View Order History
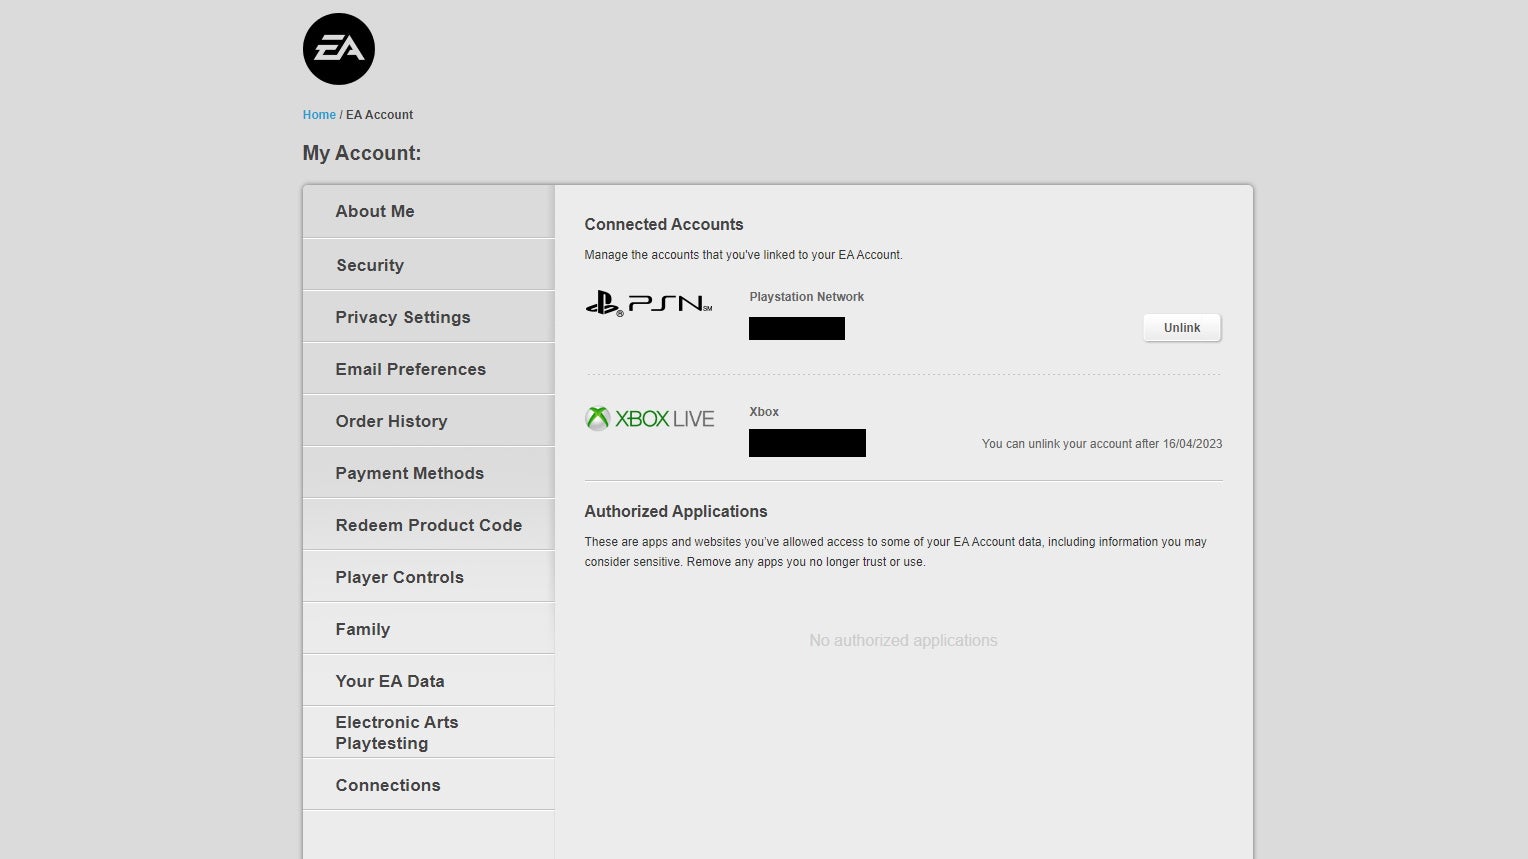 [391, 421]
